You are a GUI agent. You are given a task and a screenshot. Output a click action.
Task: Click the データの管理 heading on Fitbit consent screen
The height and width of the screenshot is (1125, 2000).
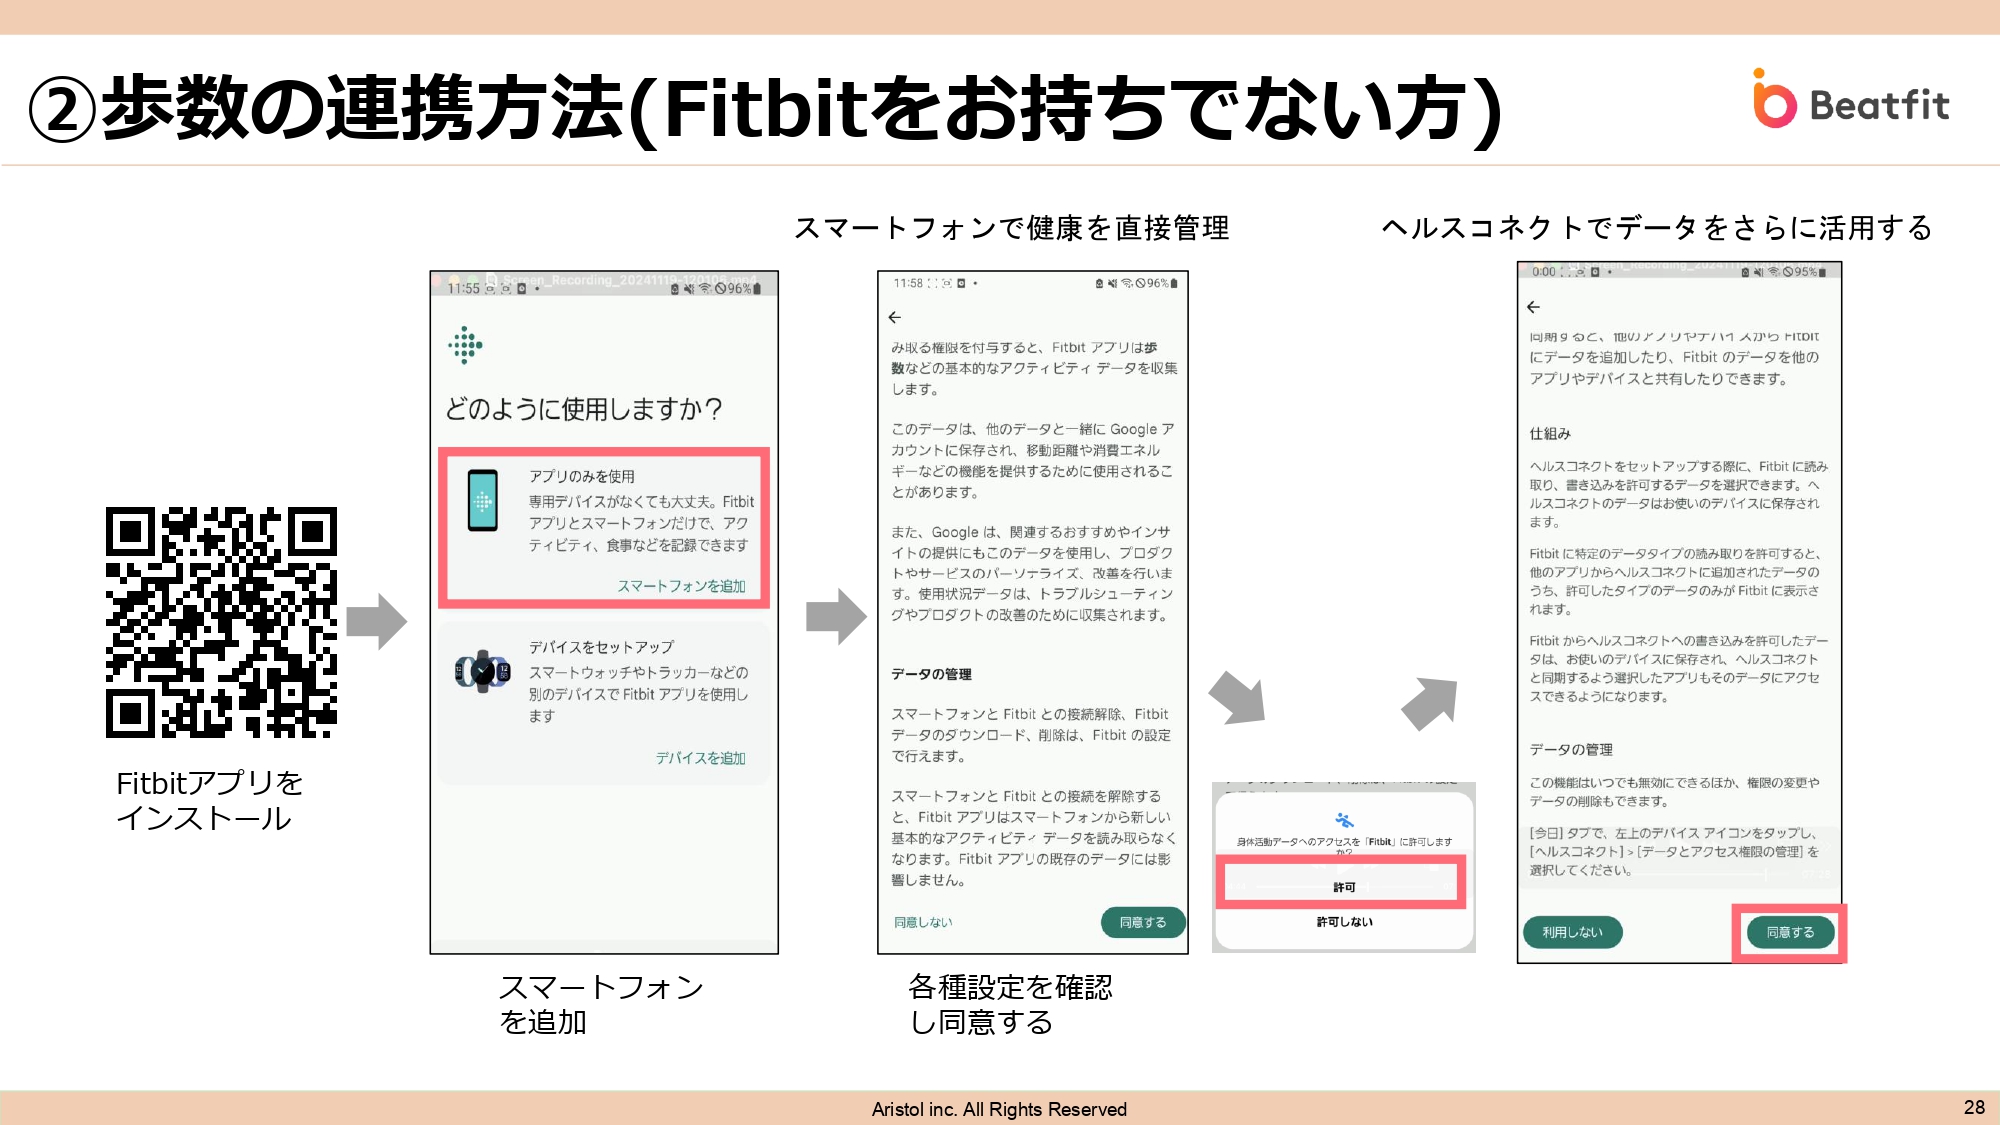tap(931, 674)
